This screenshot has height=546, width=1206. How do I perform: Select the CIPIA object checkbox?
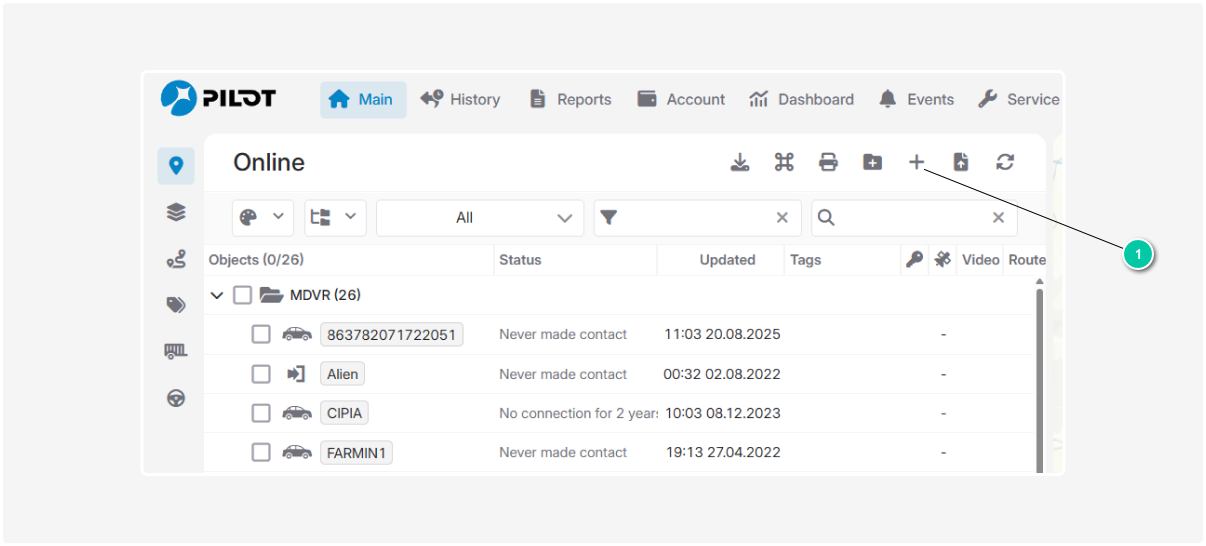261,413
